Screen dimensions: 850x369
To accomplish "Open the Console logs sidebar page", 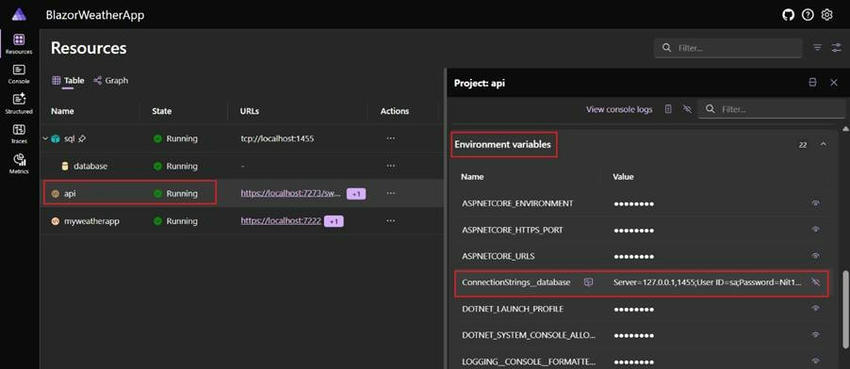I will (19, 74).
